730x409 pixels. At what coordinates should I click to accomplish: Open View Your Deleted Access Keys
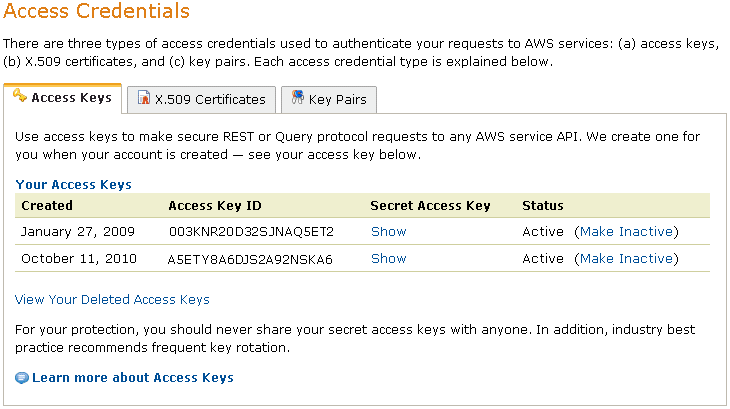(112, 299)
